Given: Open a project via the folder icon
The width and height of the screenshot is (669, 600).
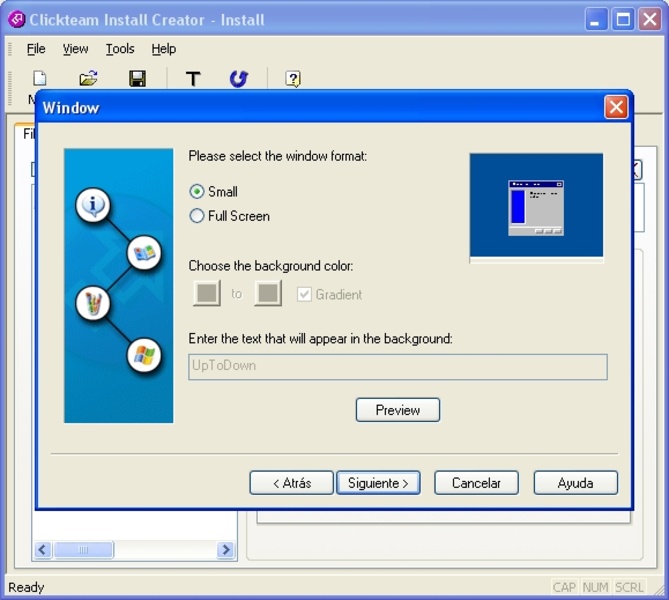Looking at the screenshot, I should (x=88, y=78).
